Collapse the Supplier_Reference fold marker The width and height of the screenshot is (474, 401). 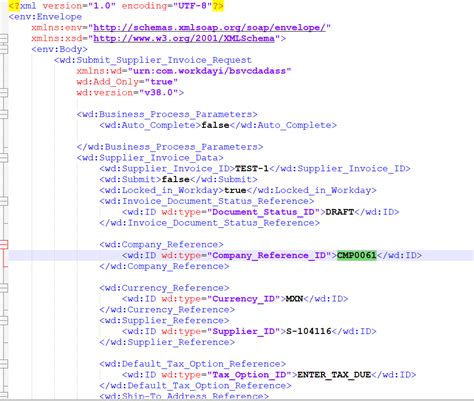click(x=3, y=320)
